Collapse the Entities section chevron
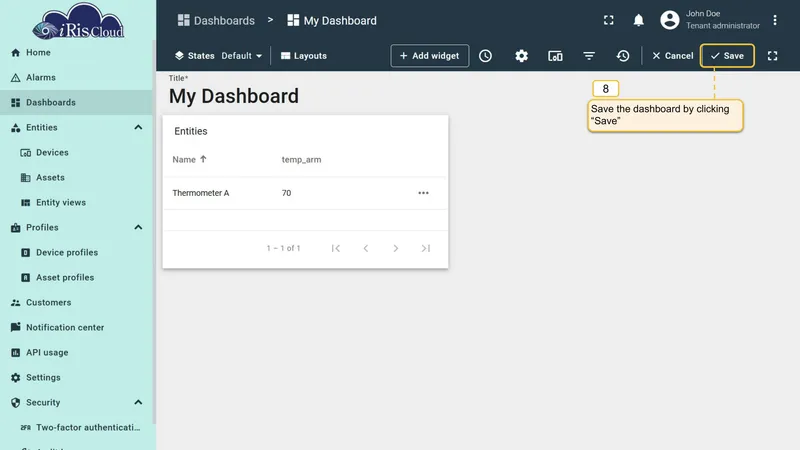 click(138, 128)
